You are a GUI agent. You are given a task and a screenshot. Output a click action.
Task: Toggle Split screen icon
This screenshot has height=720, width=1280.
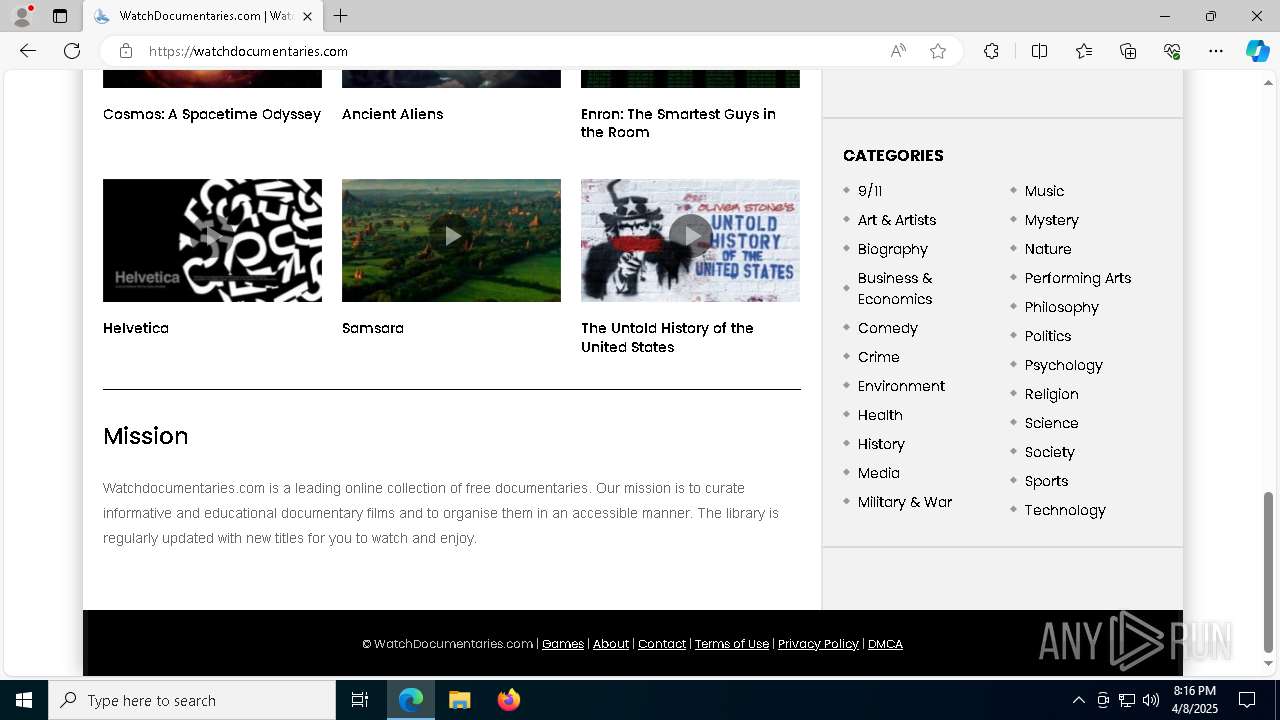click(1039, 51)
